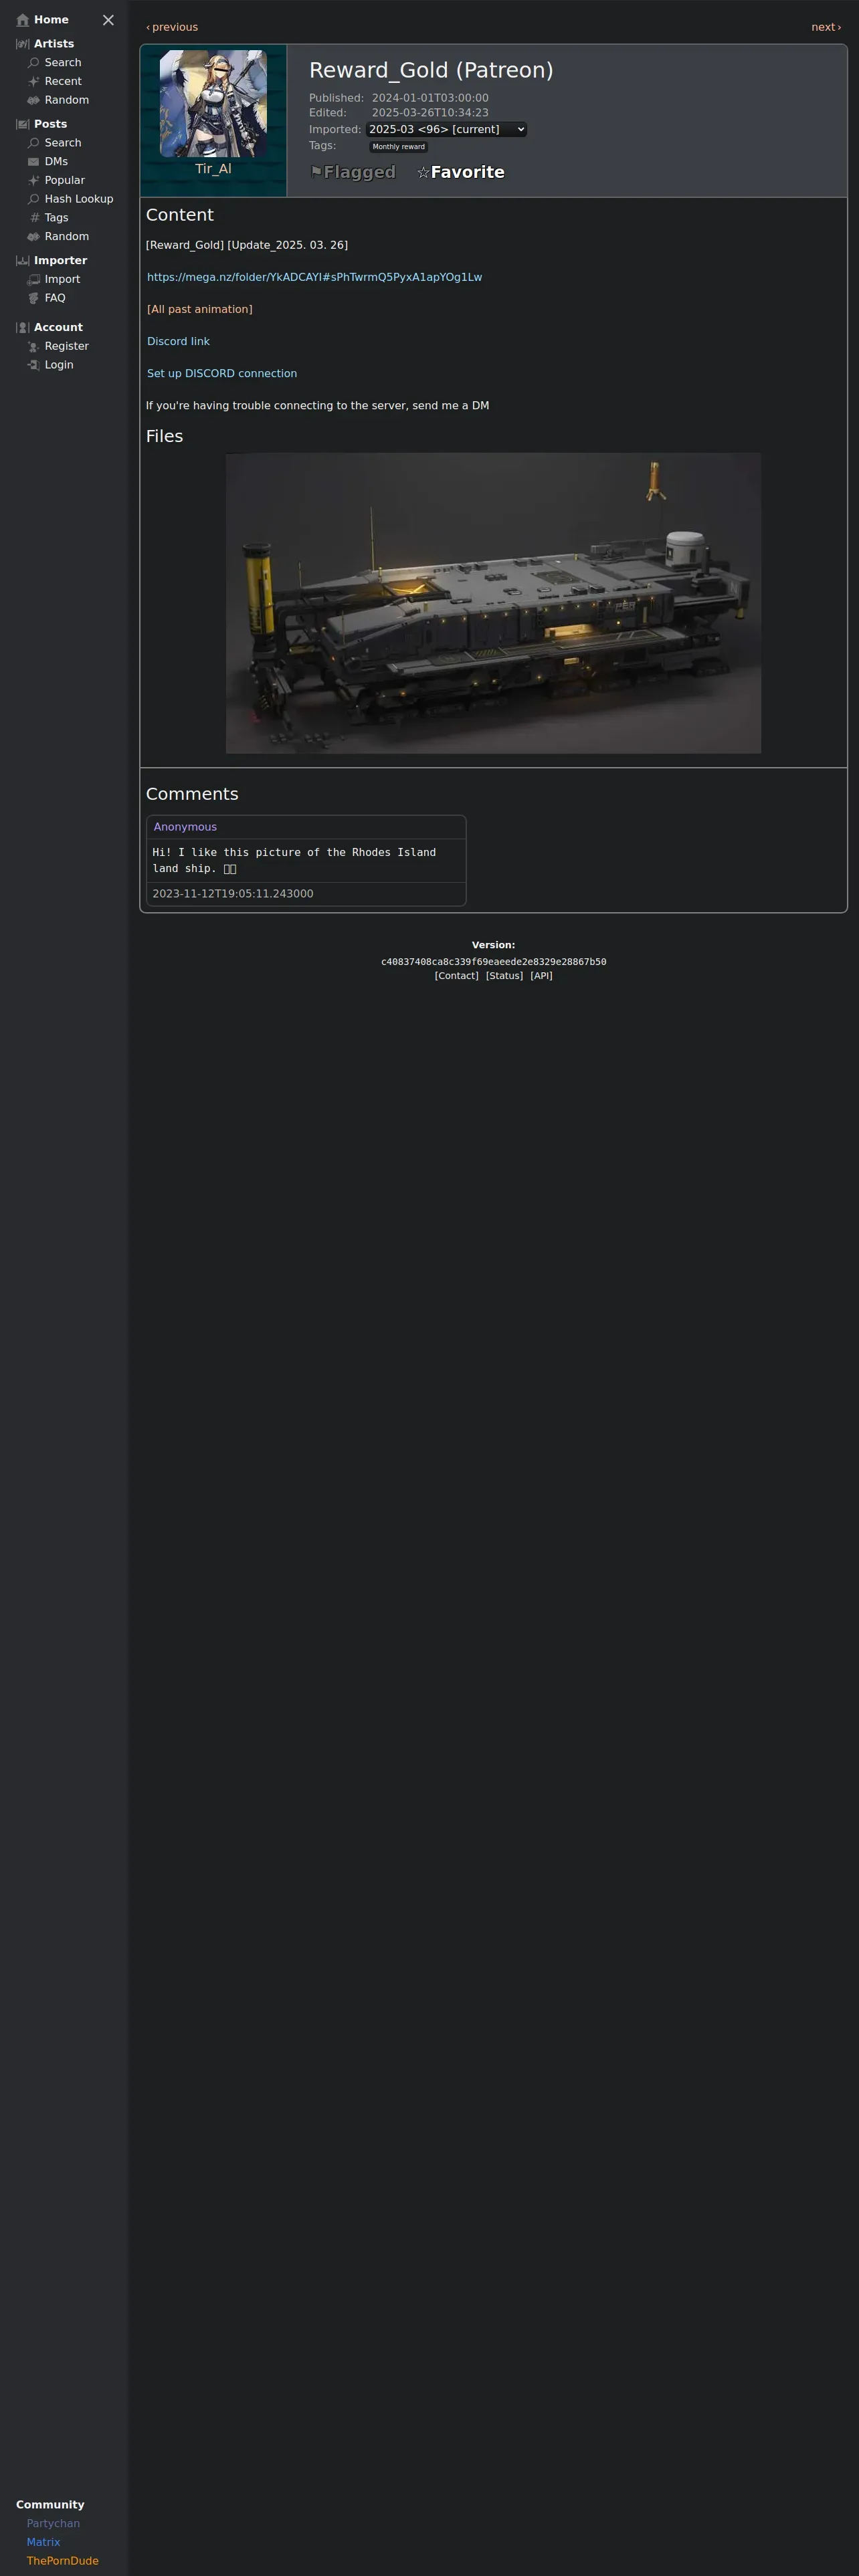Open the Contact footer link
The image size is (859, 2576).
point(457,976)
